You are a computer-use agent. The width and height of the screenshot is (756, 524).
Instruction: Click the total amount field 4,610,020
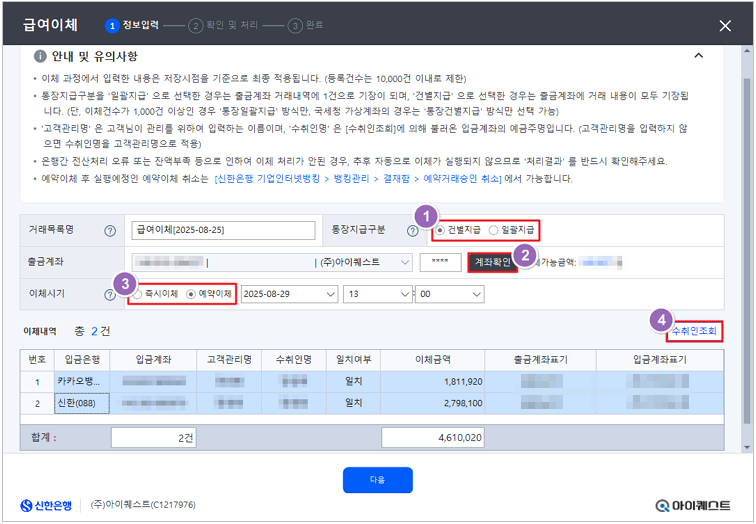(432, 438)
